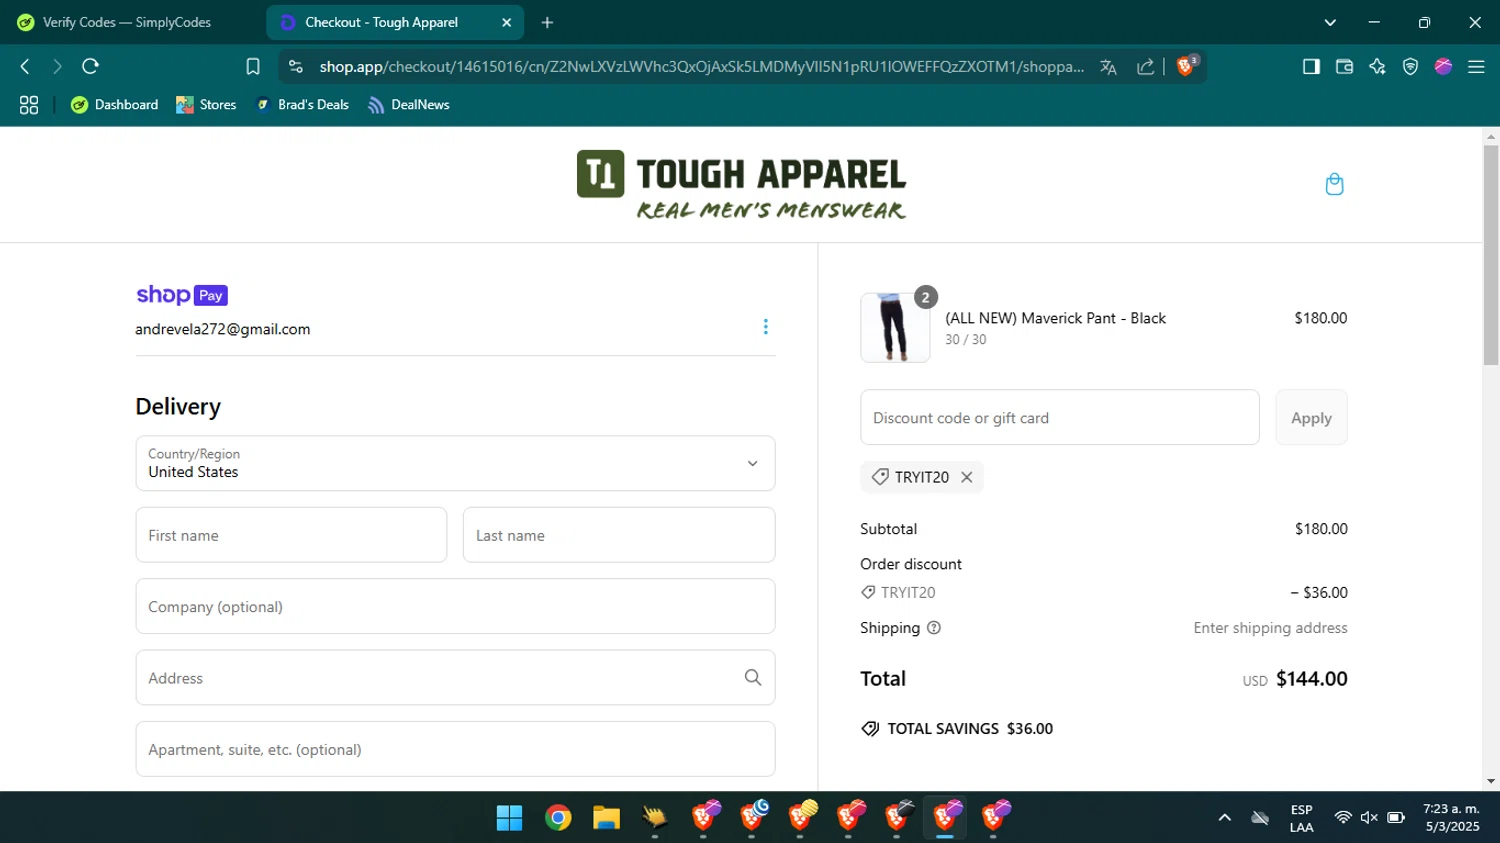The width and height of the screenshot is (1500, 843).
Task: Bookmark this page icon
Action: click(x=253, y=66)
